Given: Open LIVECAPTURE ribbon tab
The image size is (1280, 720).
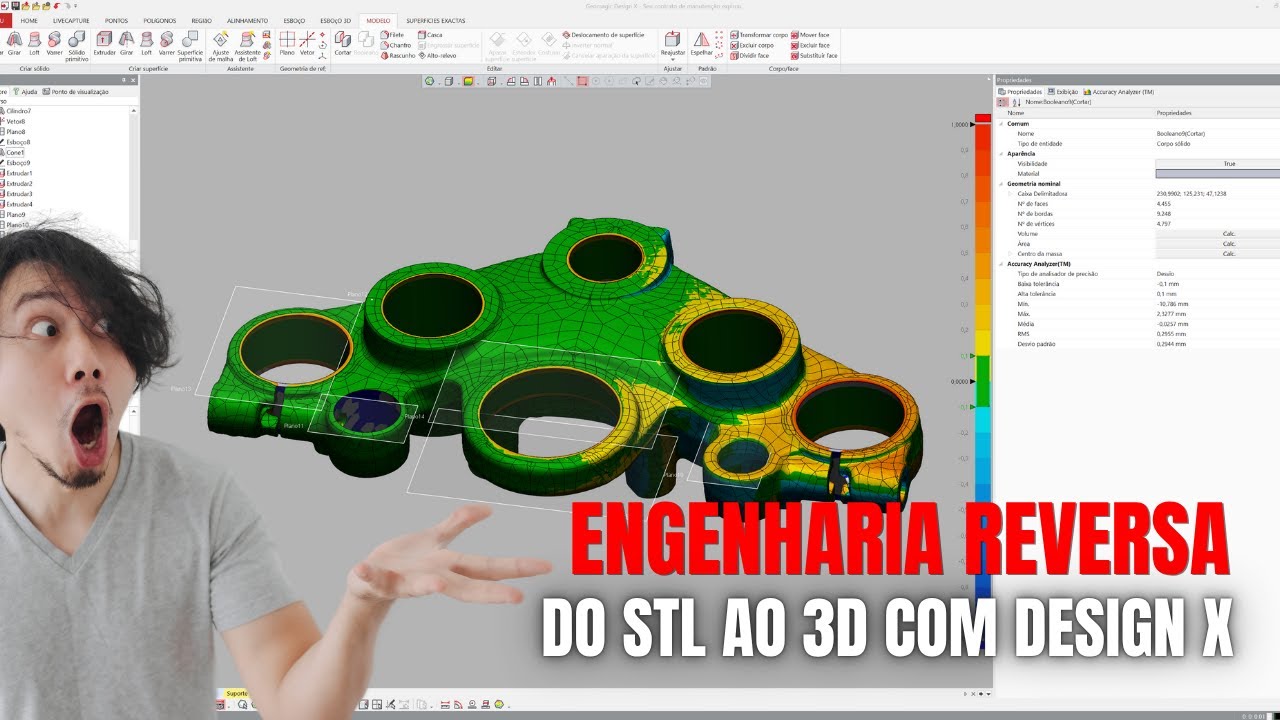Looking at the screenshot, I should 71,20.
